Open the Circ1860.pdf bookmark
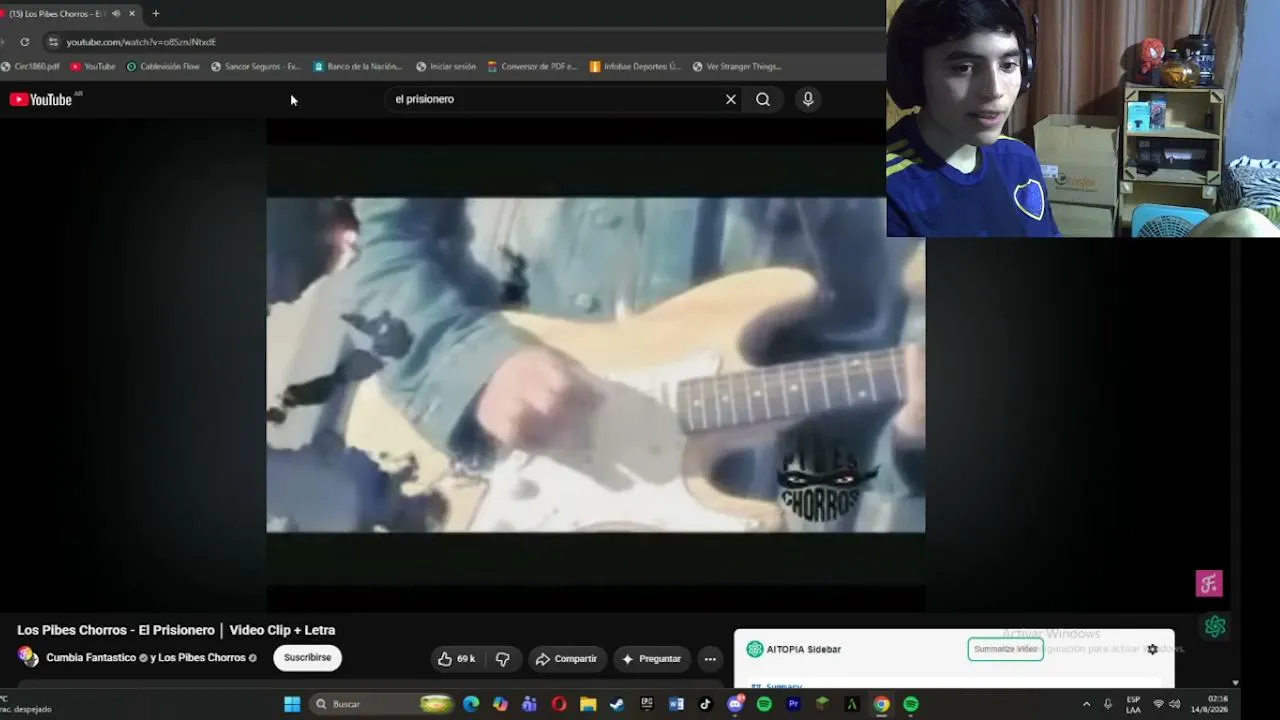1280x720 pixels. click(x=30, y=67)
